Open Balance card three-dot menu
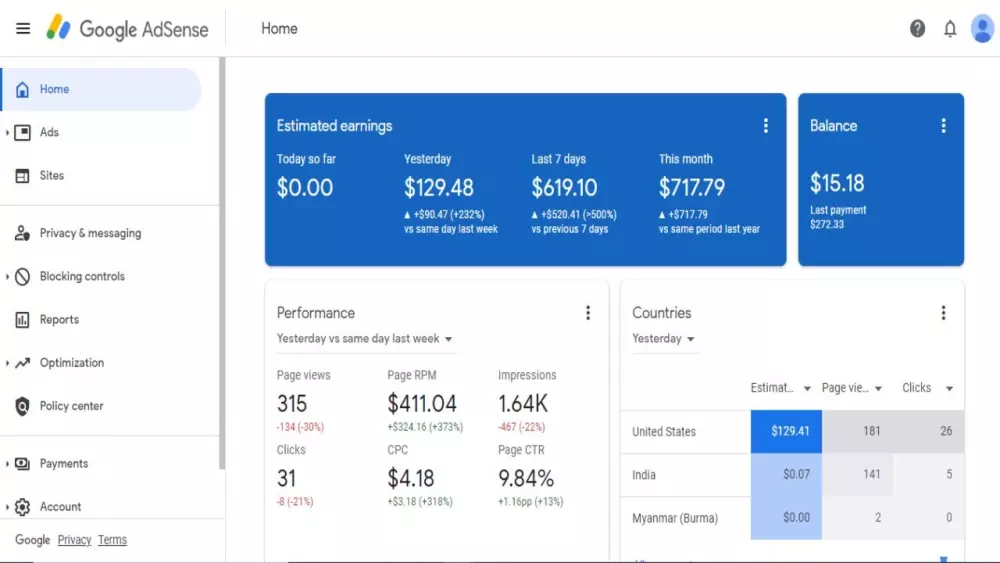Screen dimensions: 1000x563 [x=943, y=126]
